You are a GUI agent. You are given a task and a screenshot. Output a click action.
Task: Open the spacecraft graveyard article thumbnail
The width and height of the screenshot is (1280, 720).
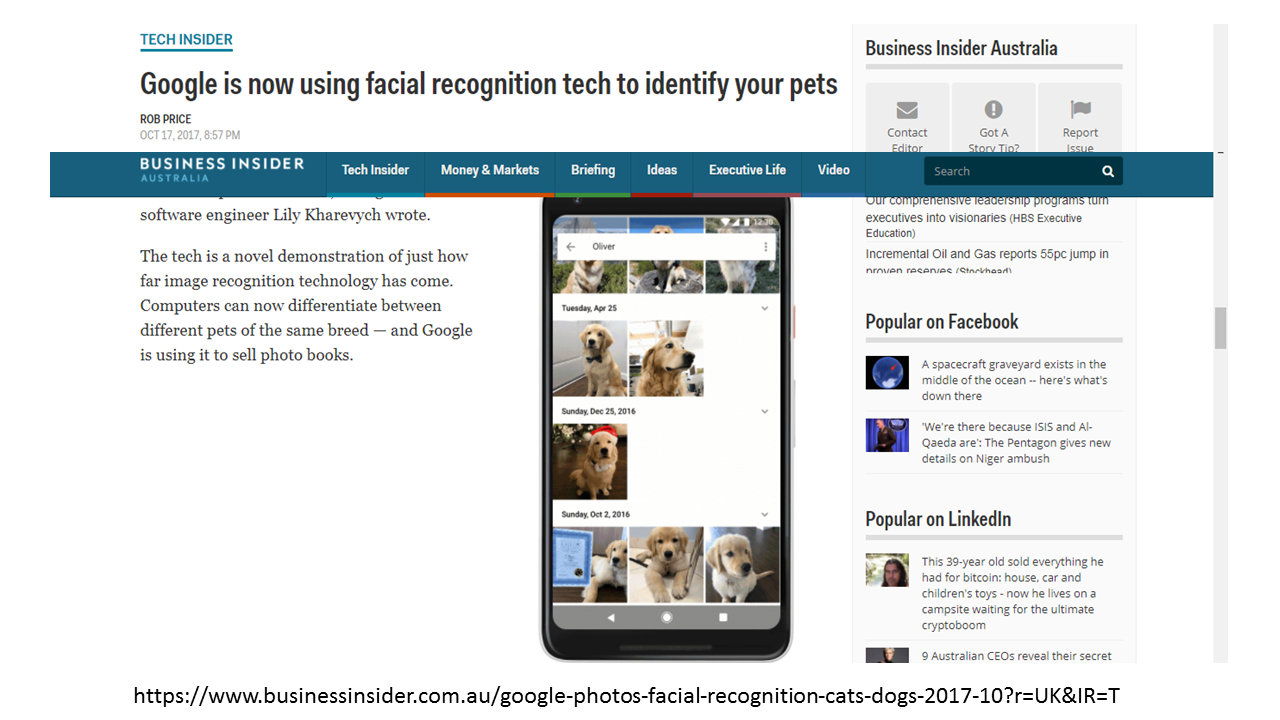click(887, 372)
